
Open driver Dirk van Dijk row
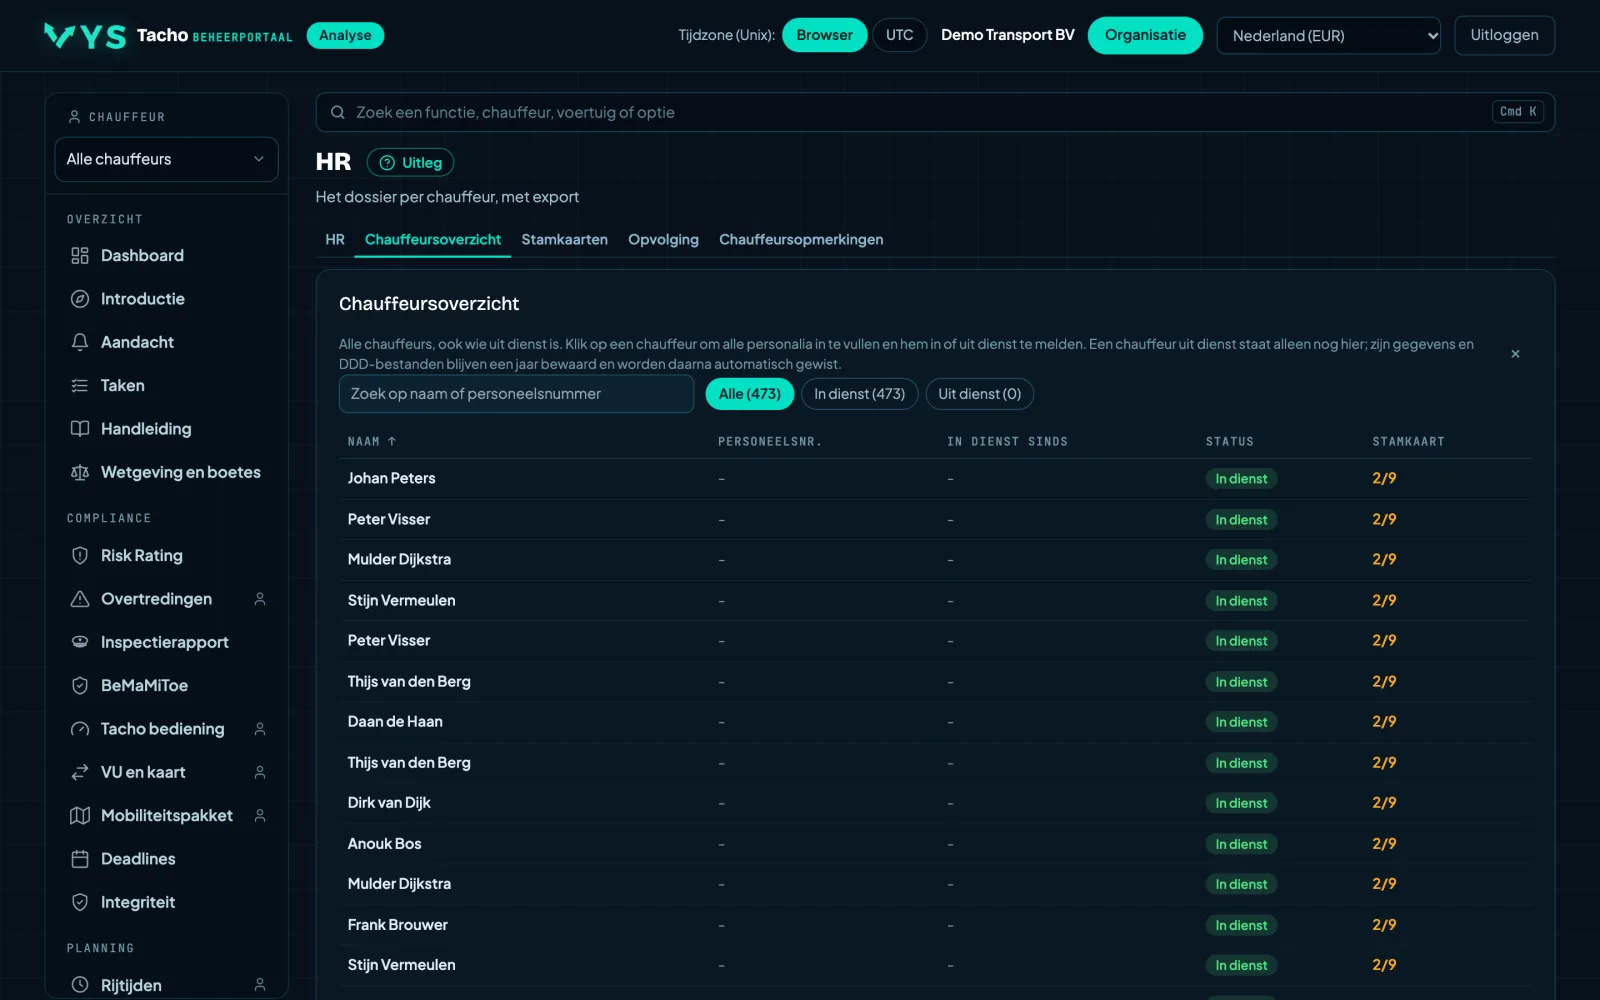coord(935,803)
